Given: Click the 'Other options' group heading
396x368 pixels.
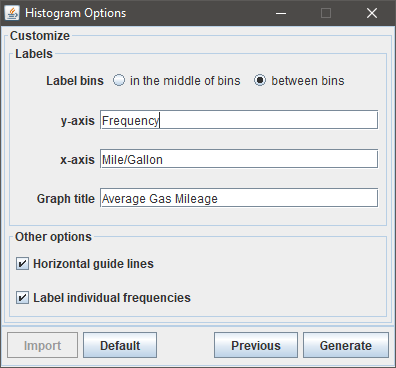Looking at the screenshot, I should pyautogui.click(x=53, y=237).
